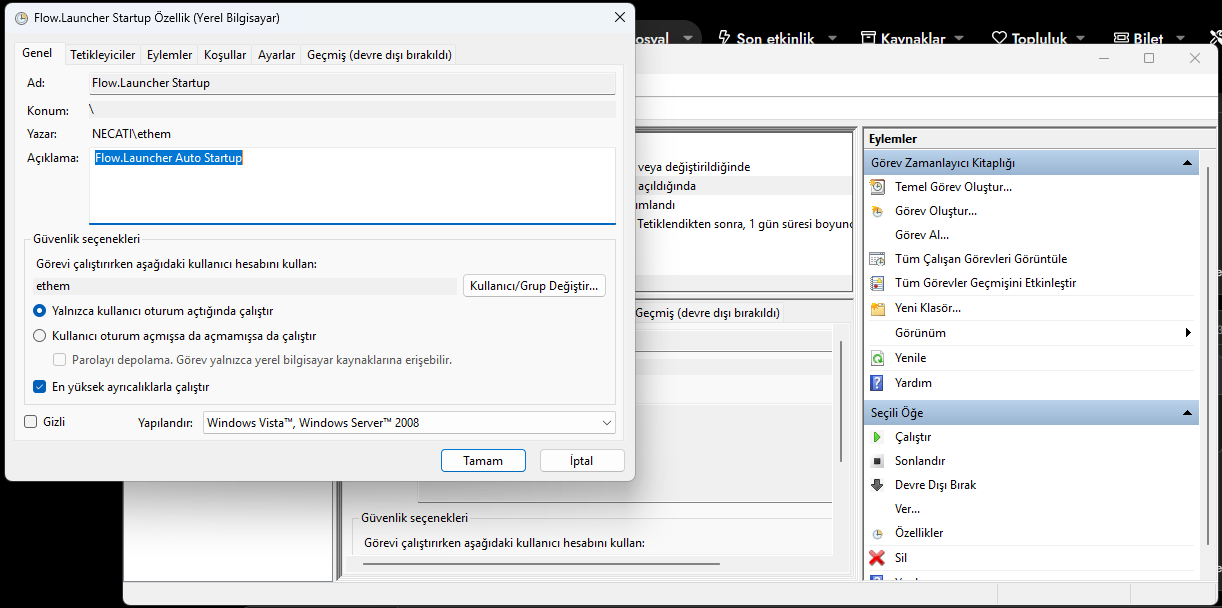Screen dimensions: 1222x608
Task: Click the user account ethem field
Action: coord(245,286)
